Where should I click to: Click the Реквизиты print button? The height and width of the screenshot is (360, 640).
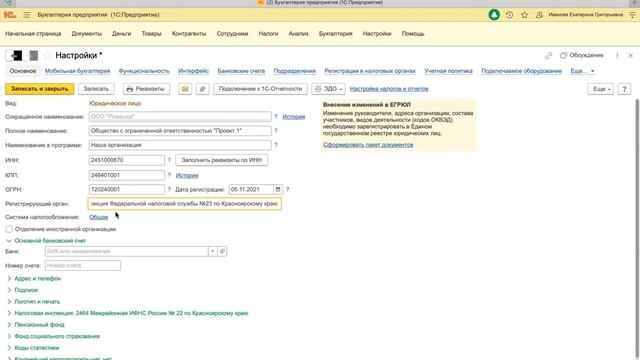146,89
